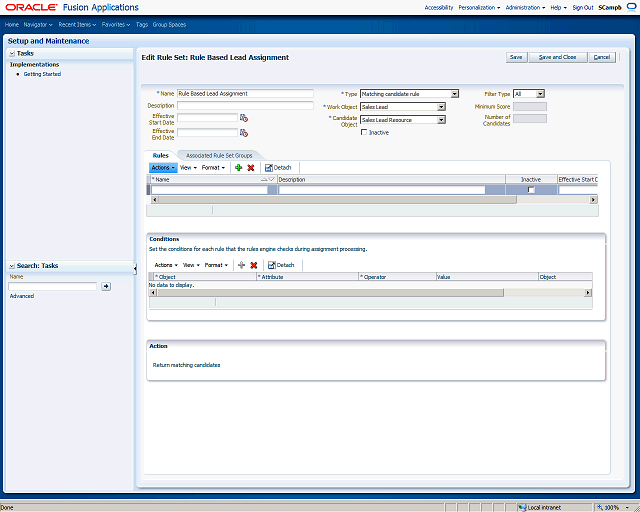Click the search Tasks go arrow button
The height and width of the screenshot is (512, 640).
pos(106,286)
